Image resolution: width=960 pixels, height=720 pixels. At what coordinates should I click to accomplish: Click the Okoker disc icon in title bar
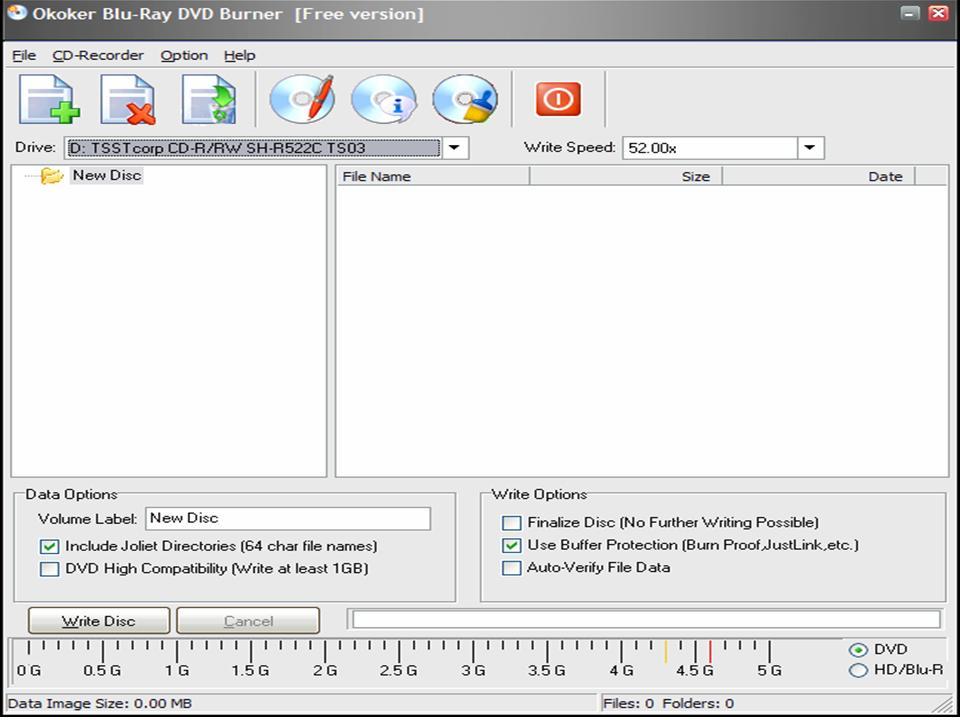[x=17, y=13]
